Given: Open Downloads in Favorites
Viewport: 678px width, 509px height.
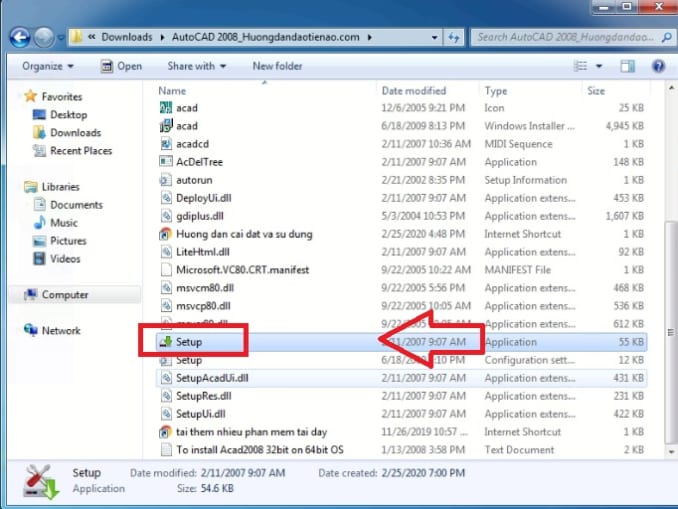Looking at the screenshot, I should pyautogui.click(x=76, y=133).
